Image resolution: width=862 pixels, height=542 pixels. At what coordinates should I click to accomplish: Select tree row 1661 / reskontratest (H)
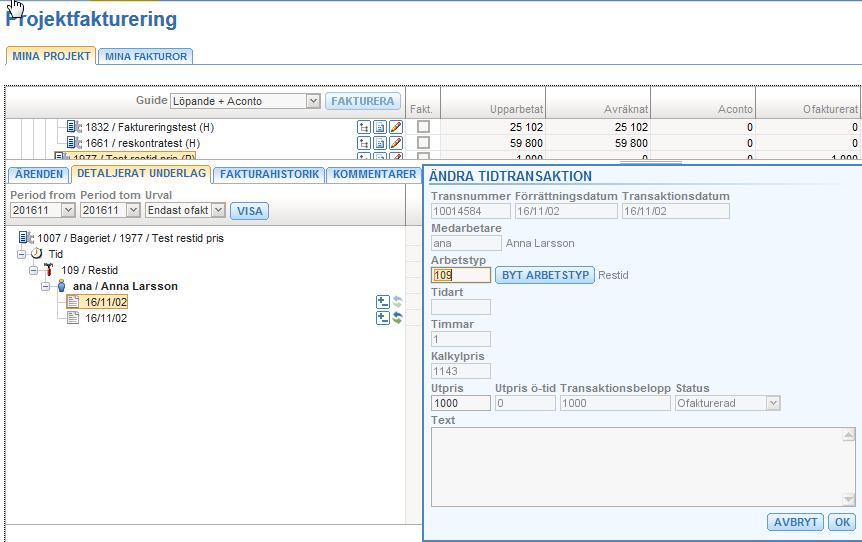pos(142,143)
